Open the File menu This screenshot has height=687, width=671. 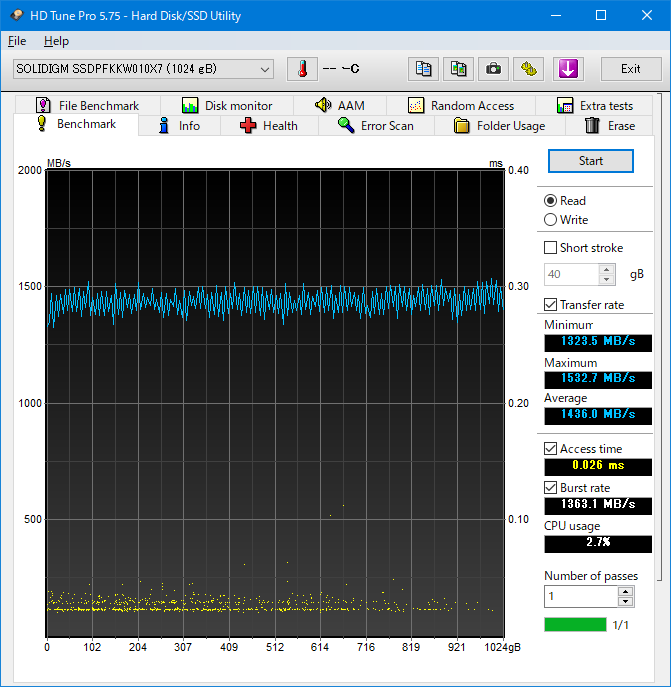point(17,41)
